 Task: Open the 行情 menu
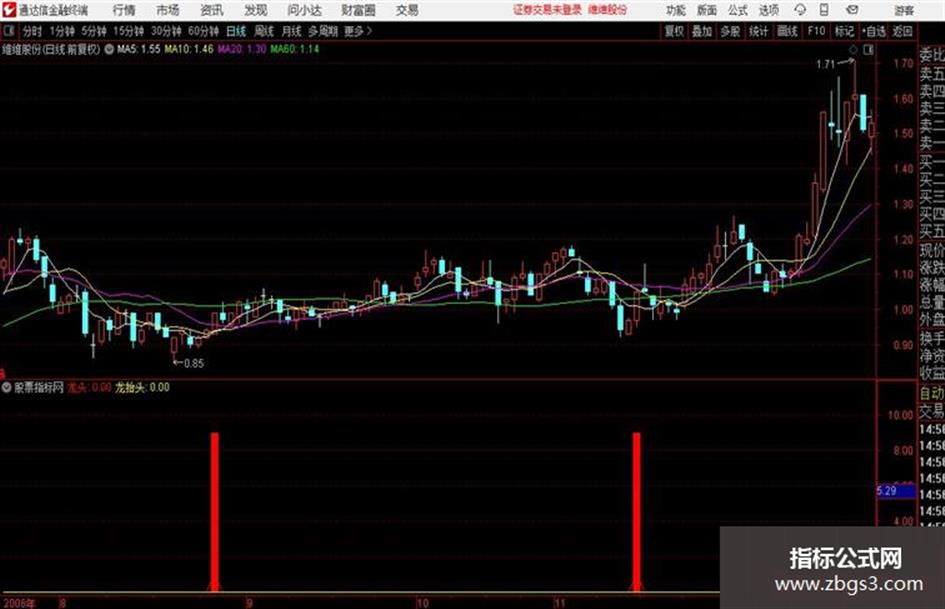click(124, 10)
